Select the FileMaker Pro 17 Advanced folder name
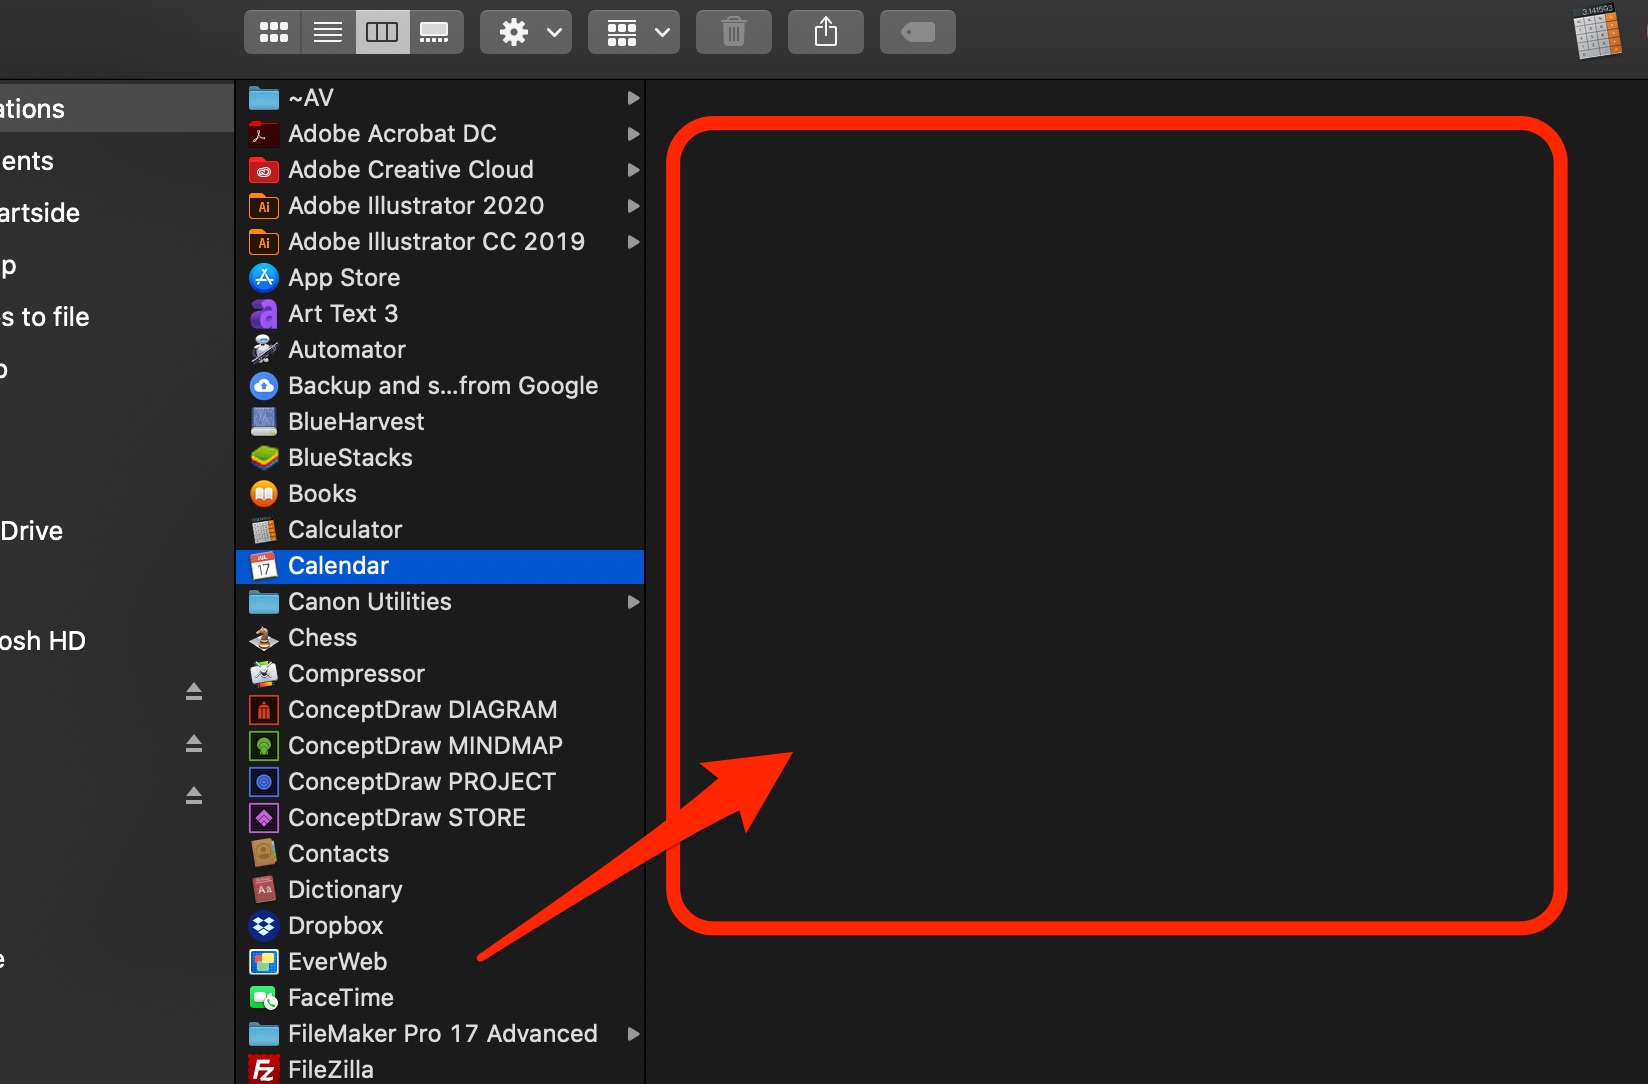 click(443, 1034)
